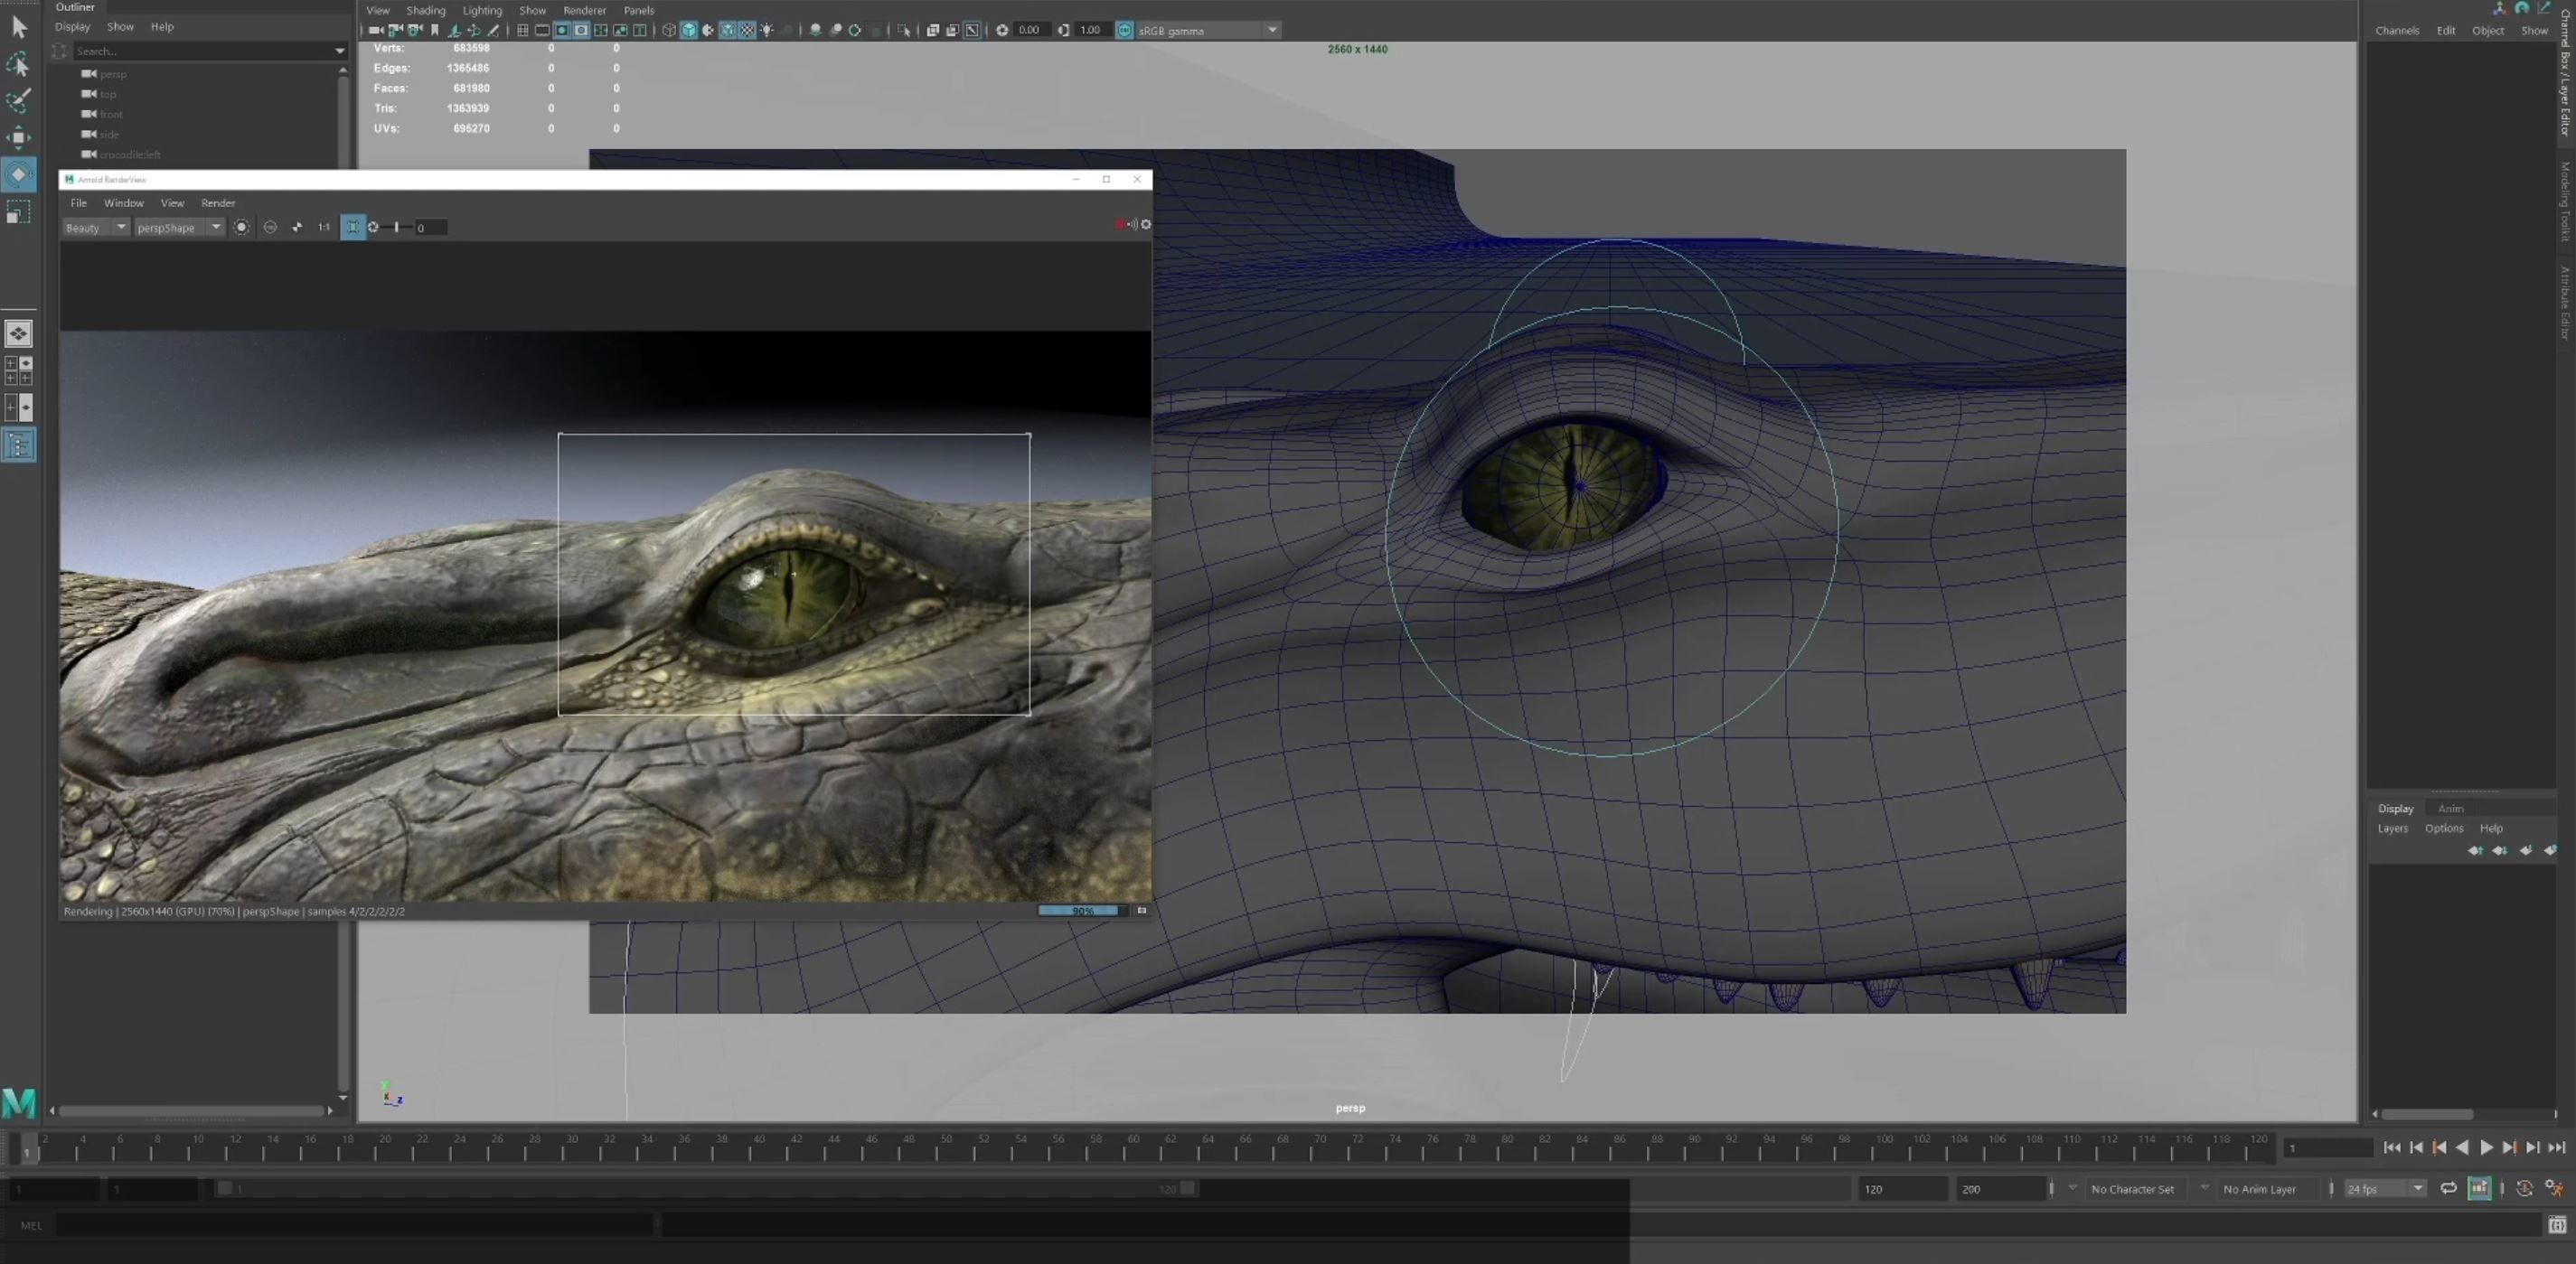Open the Outliner Display menu
Screen dimensions: 2576x1264
point(72,27)
